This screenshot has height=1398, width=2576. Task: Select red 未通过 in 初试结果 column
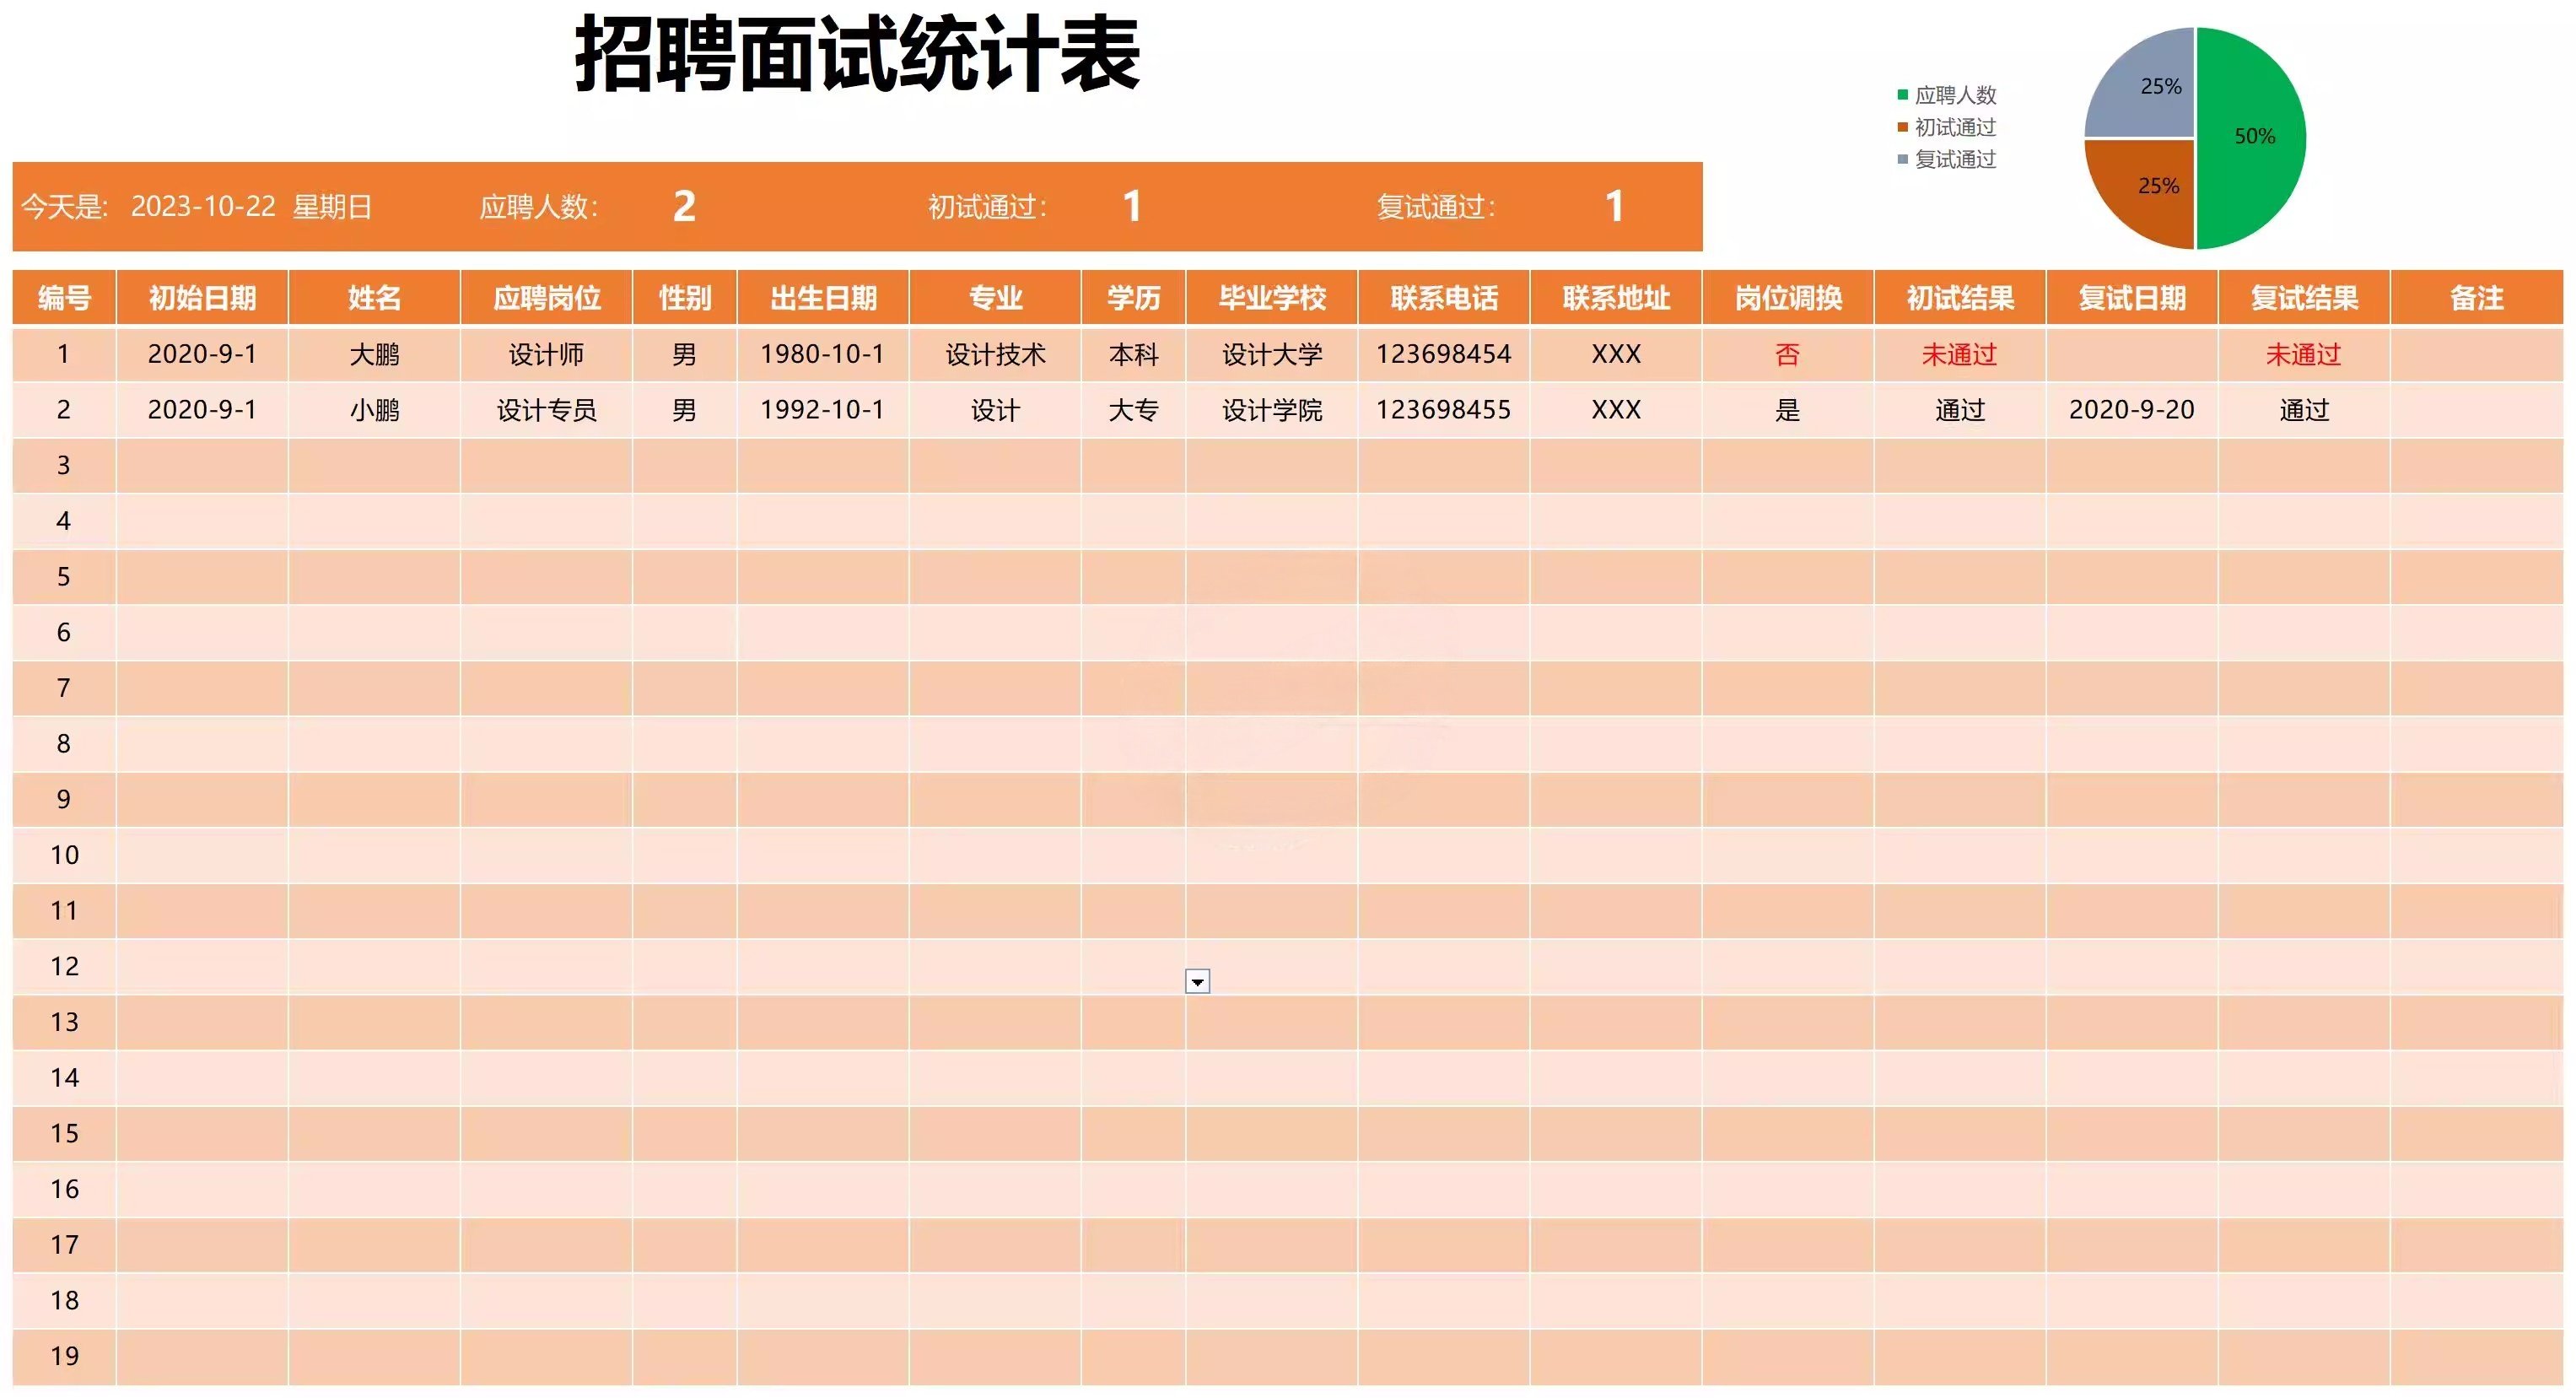(1959, 354)
